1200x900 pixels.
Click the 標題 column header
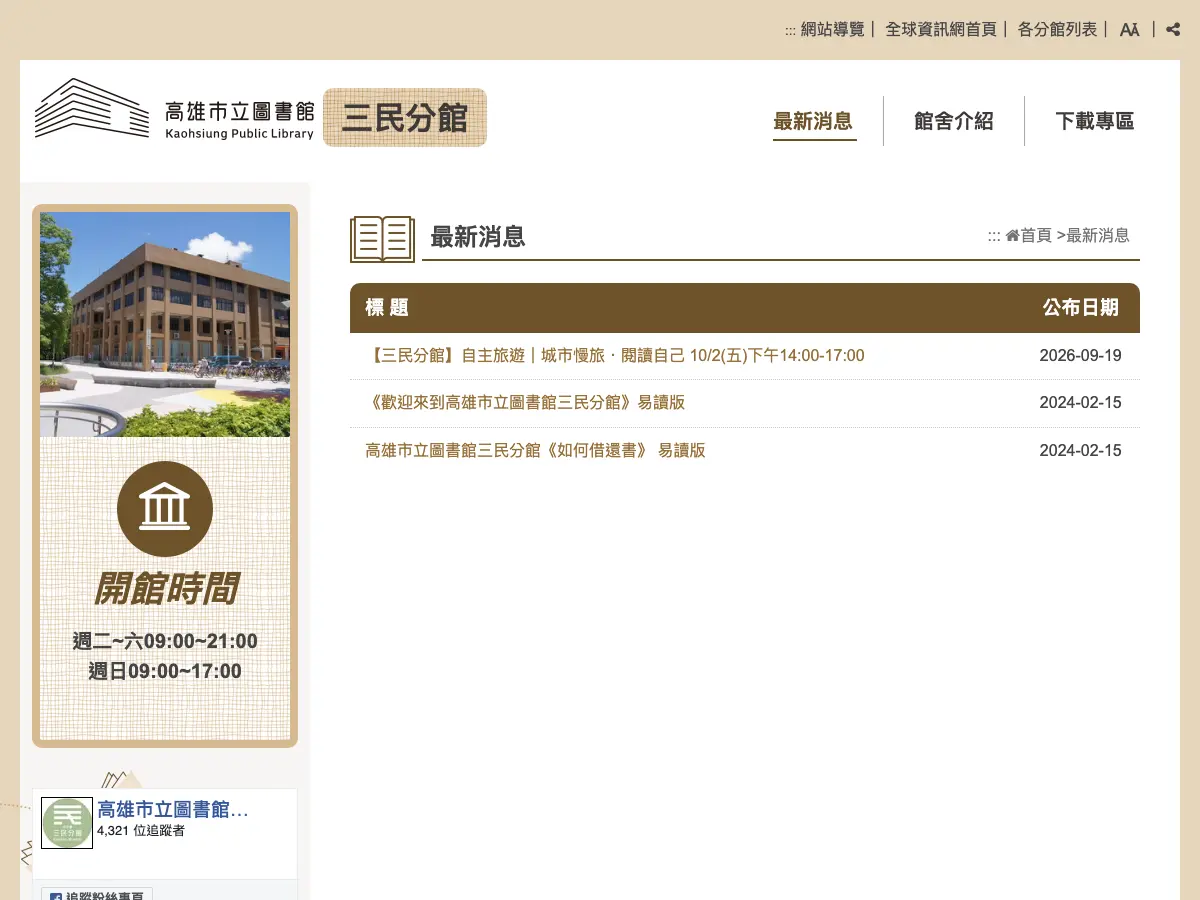387,308
